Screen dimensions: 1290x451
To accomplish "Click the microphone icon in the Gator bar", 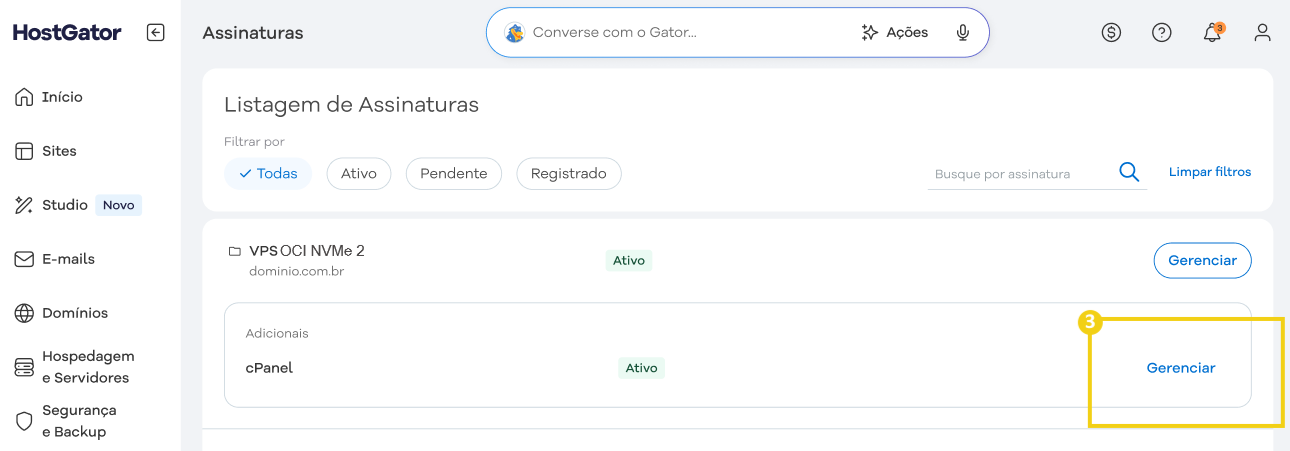I will (x=963, y=33).
